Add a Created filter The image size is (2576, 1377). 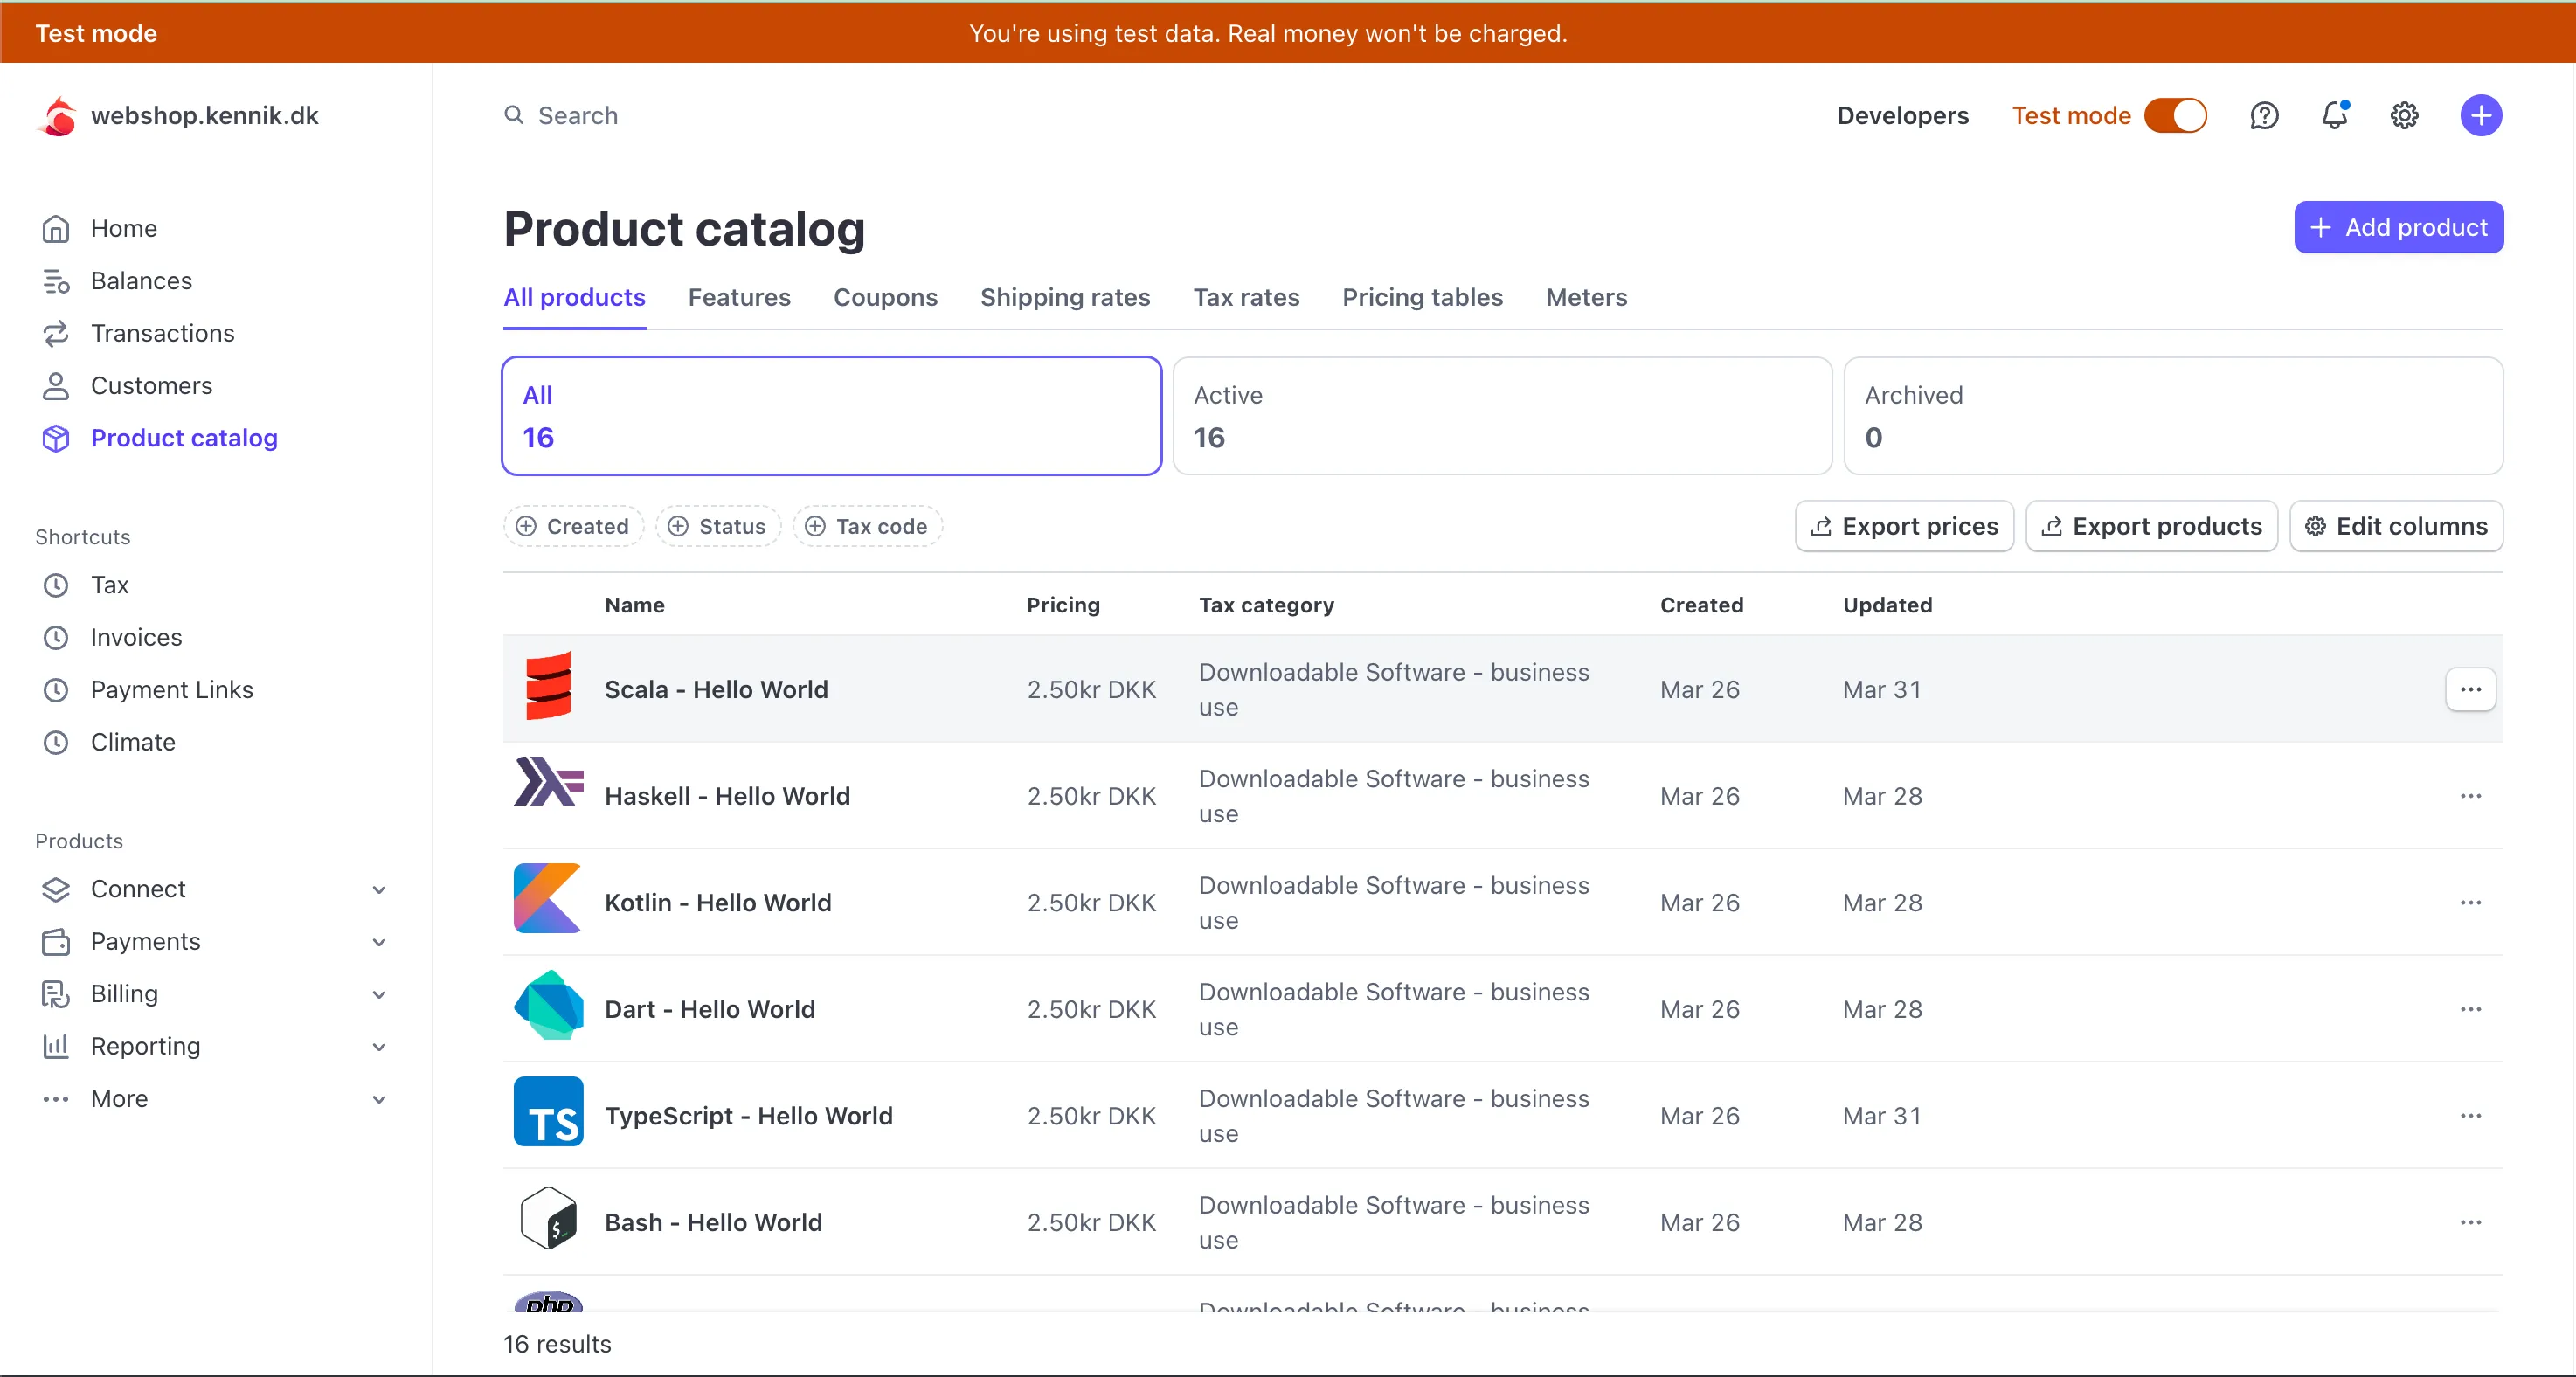tap(573, 526)
